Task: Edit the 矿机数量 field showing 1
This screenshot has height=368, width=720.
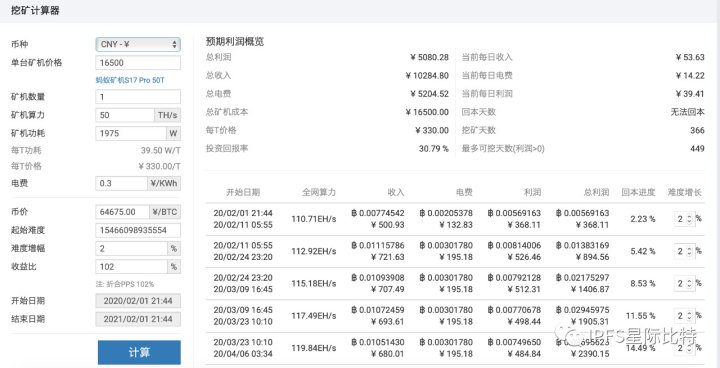Action: point(138,97)
